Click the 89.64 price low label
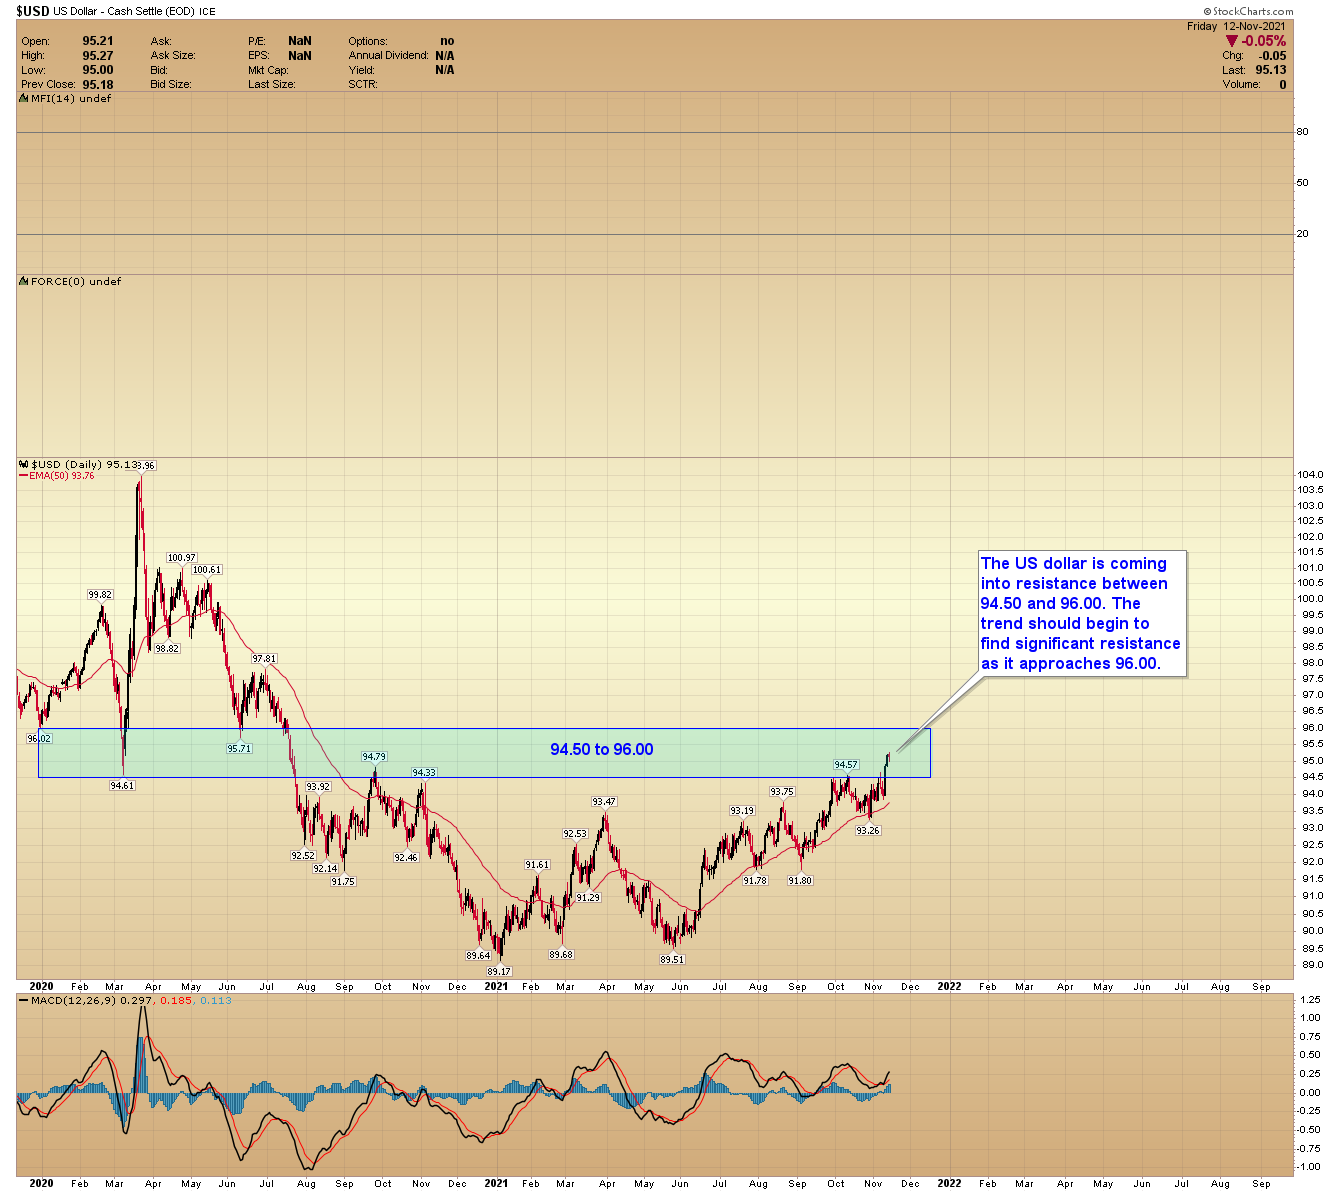The image size is (1340, 1192). [478, 956]
